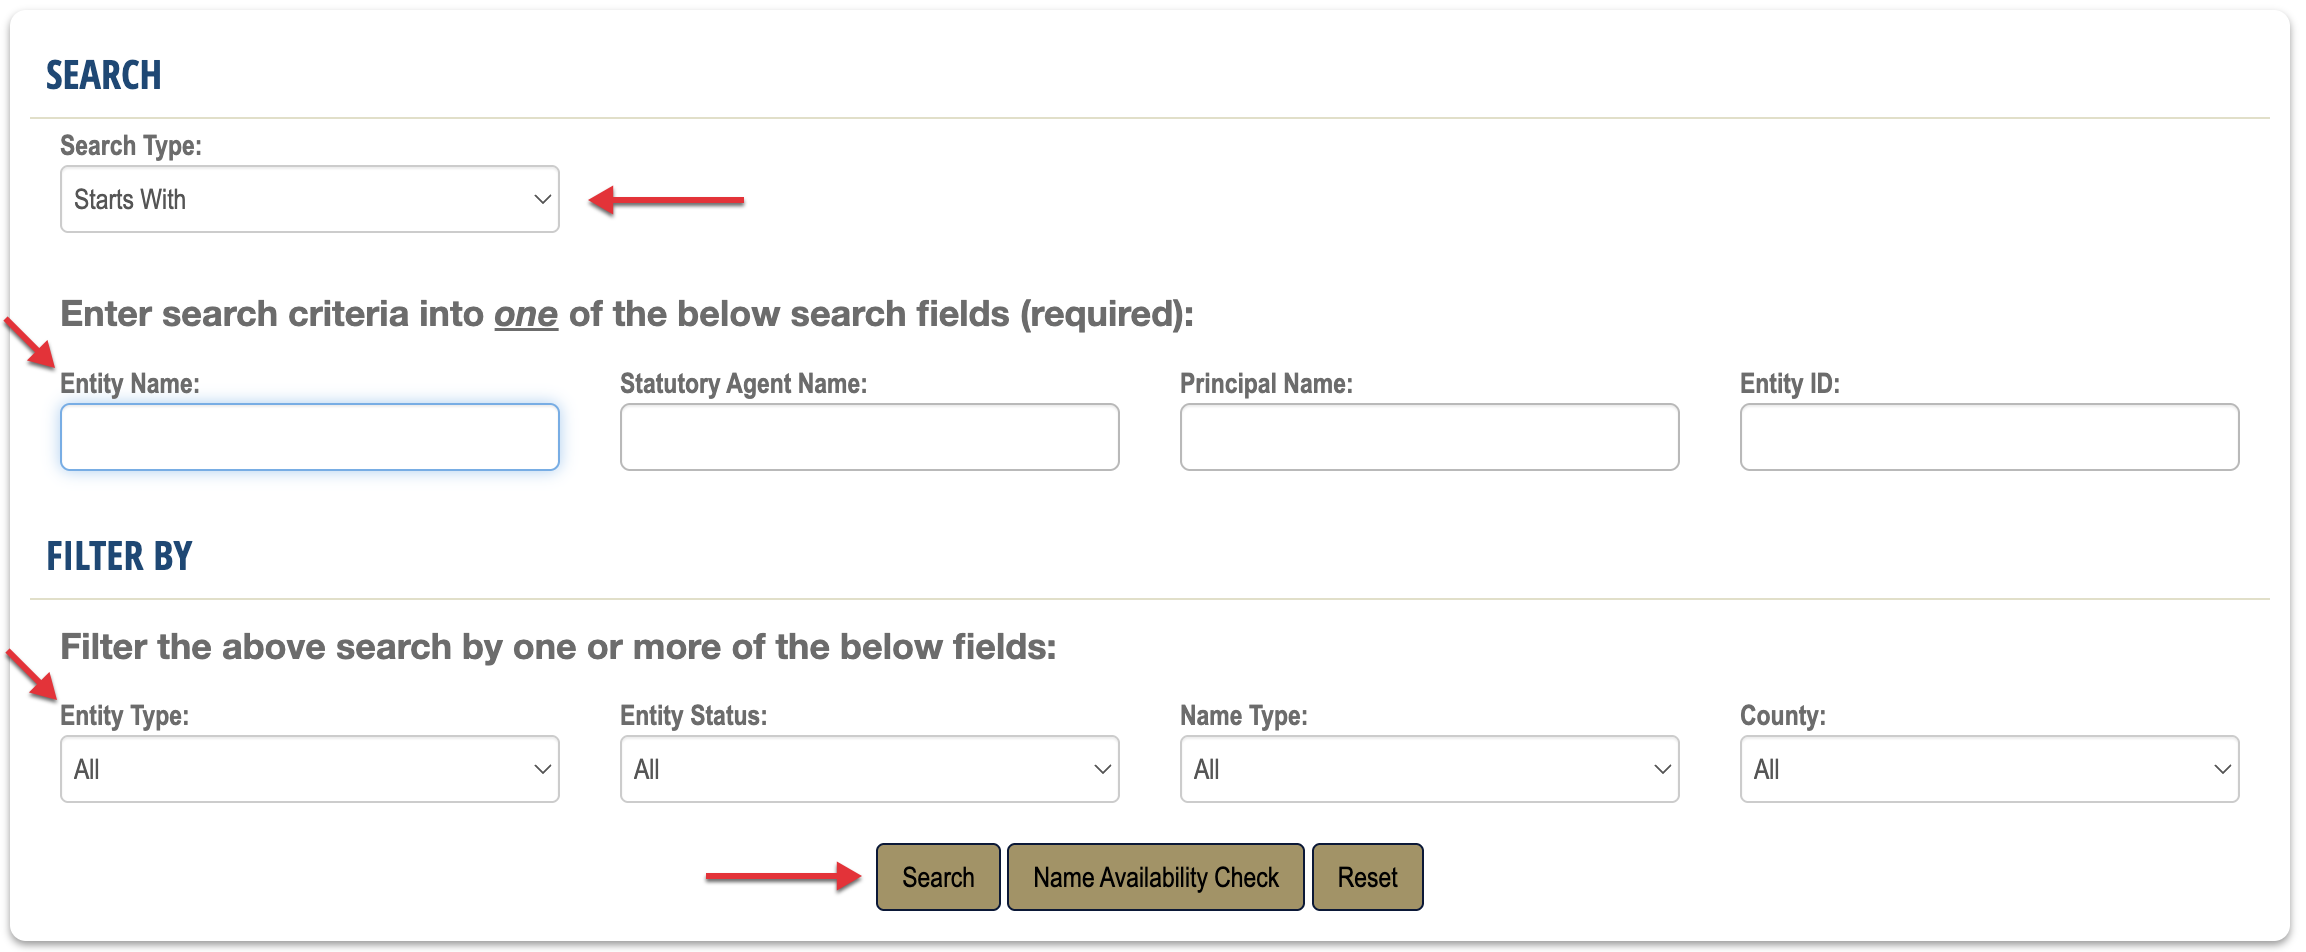The image size is (2306, 952).
Task: Click the "Entity Name:" label text
Action: (130, 384)
